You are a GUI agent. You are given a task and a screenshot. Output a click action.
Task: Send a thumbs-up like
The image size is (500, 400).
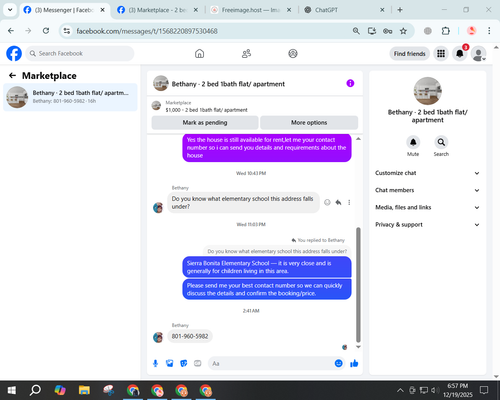tap(354, 363)
